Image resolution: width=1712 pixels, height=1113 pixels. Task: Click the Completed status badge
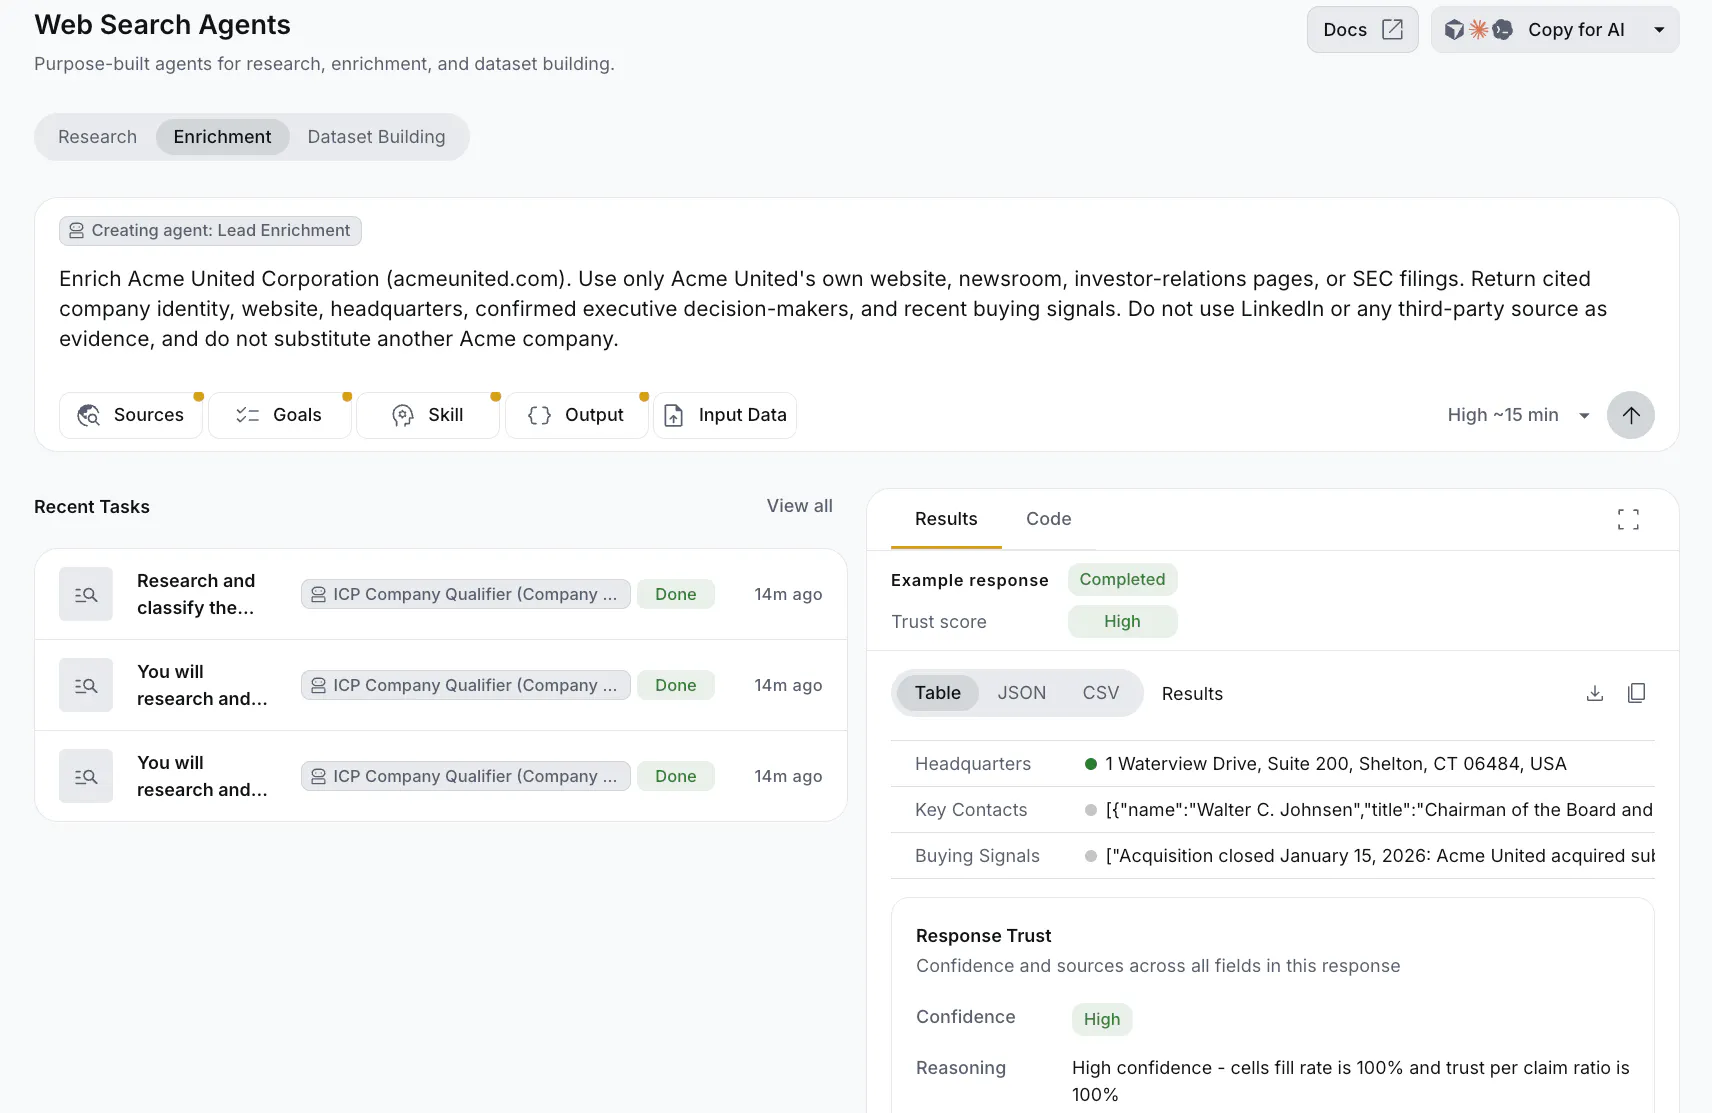(1122, 579)
